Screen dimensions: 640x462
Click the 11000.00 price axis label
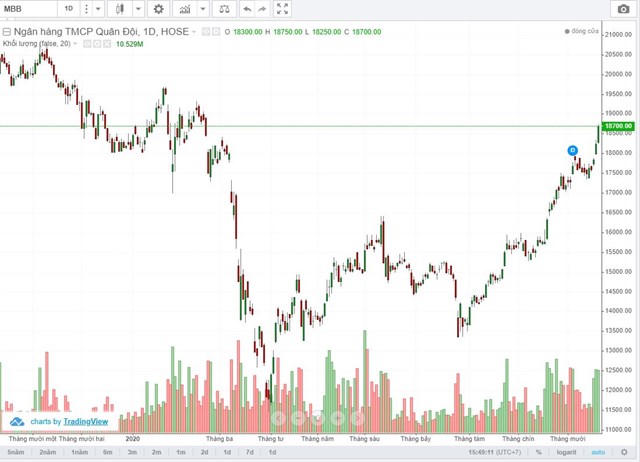[618, 429]
